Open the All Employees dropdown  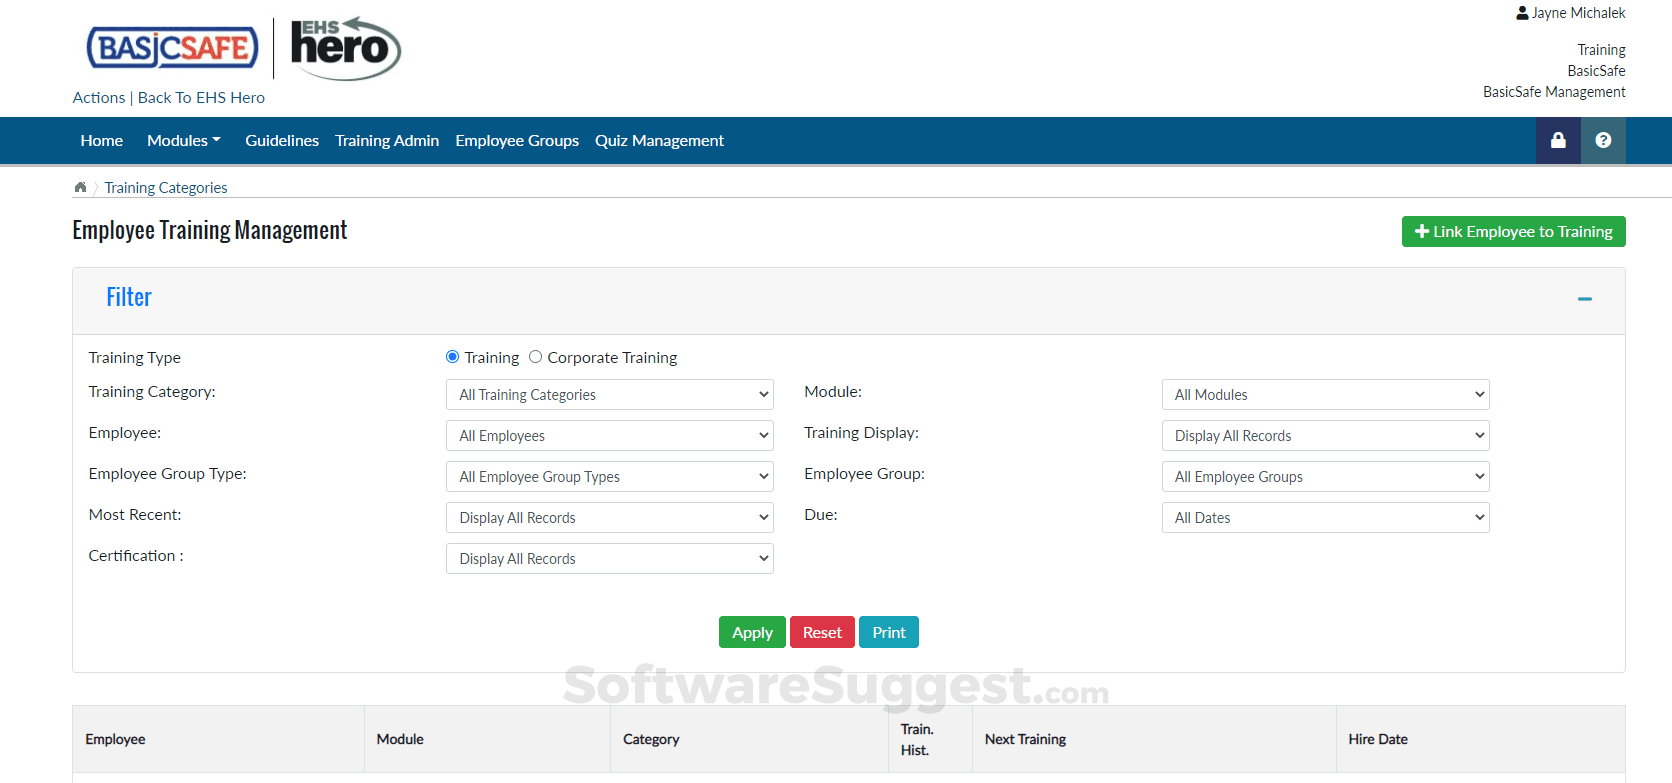610,436
